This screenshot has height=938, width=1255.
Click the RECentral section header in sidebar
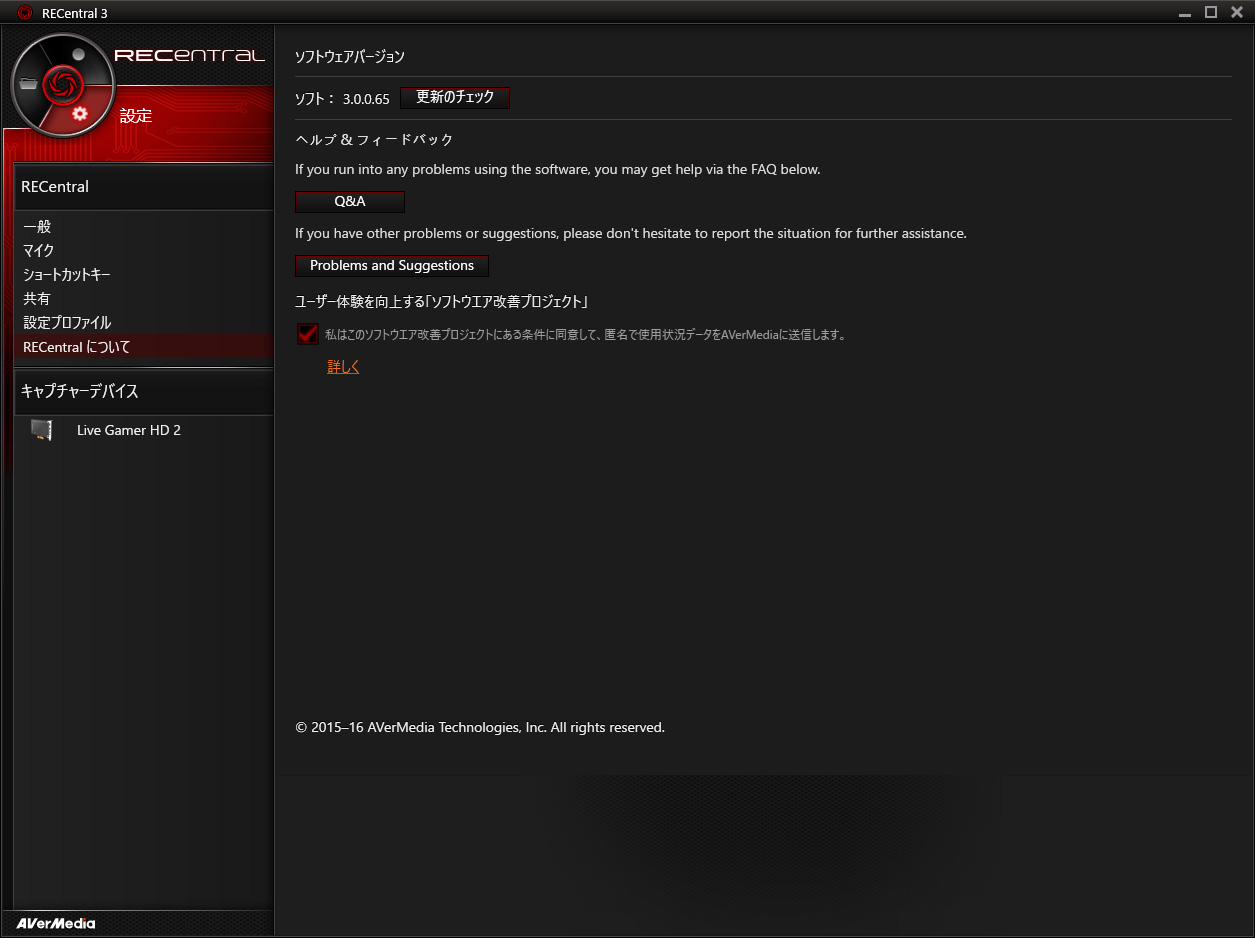[143, 187]
